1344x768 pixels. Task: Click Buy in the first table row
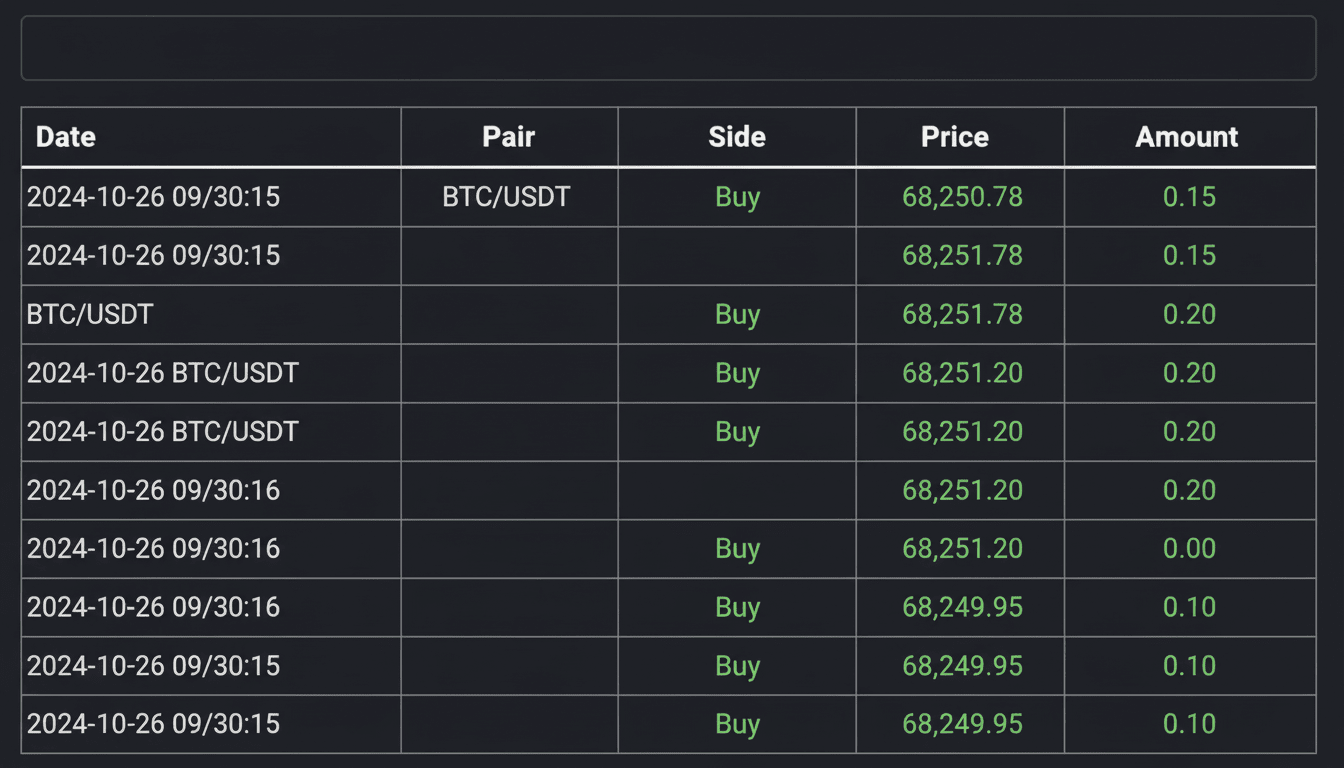point(738,197)
